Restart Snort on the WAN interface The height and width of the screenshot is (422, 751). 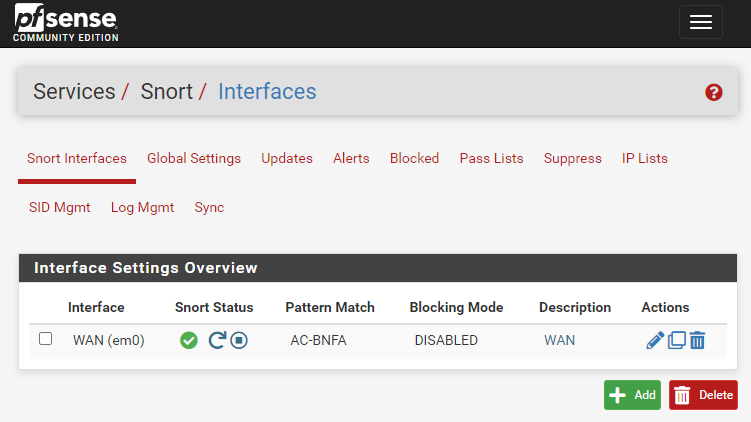click(217, 340)
